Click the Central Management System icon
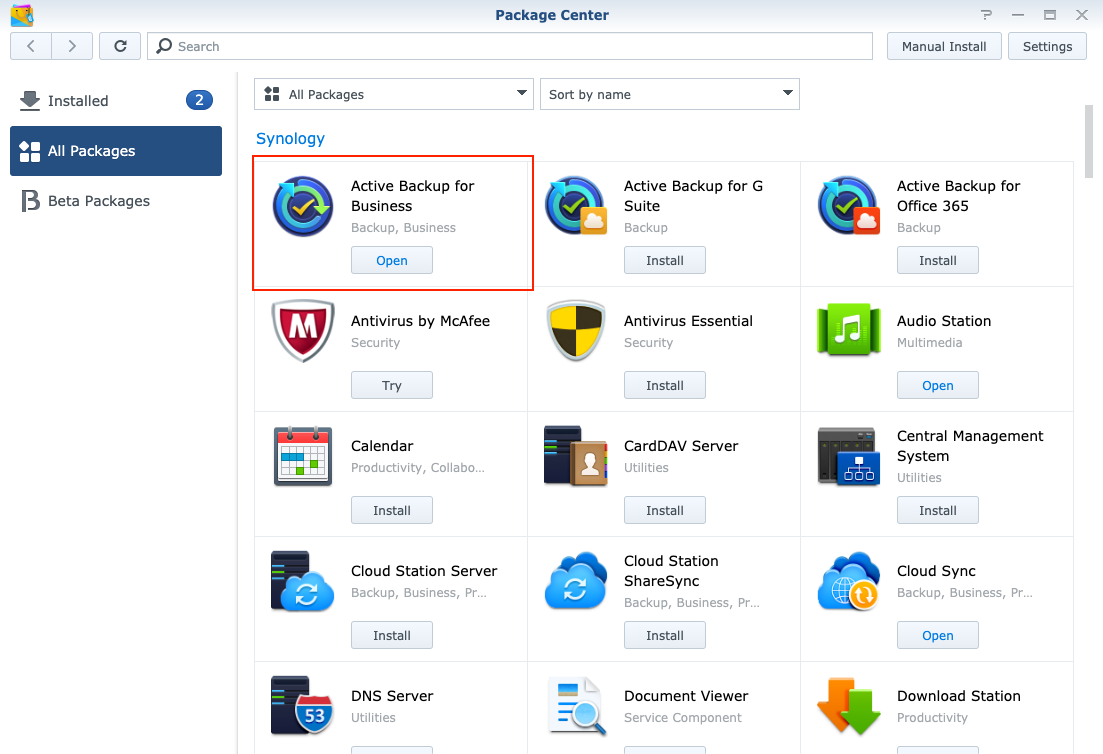Screen dimensions: 1103x754 (x=849, y=456)
